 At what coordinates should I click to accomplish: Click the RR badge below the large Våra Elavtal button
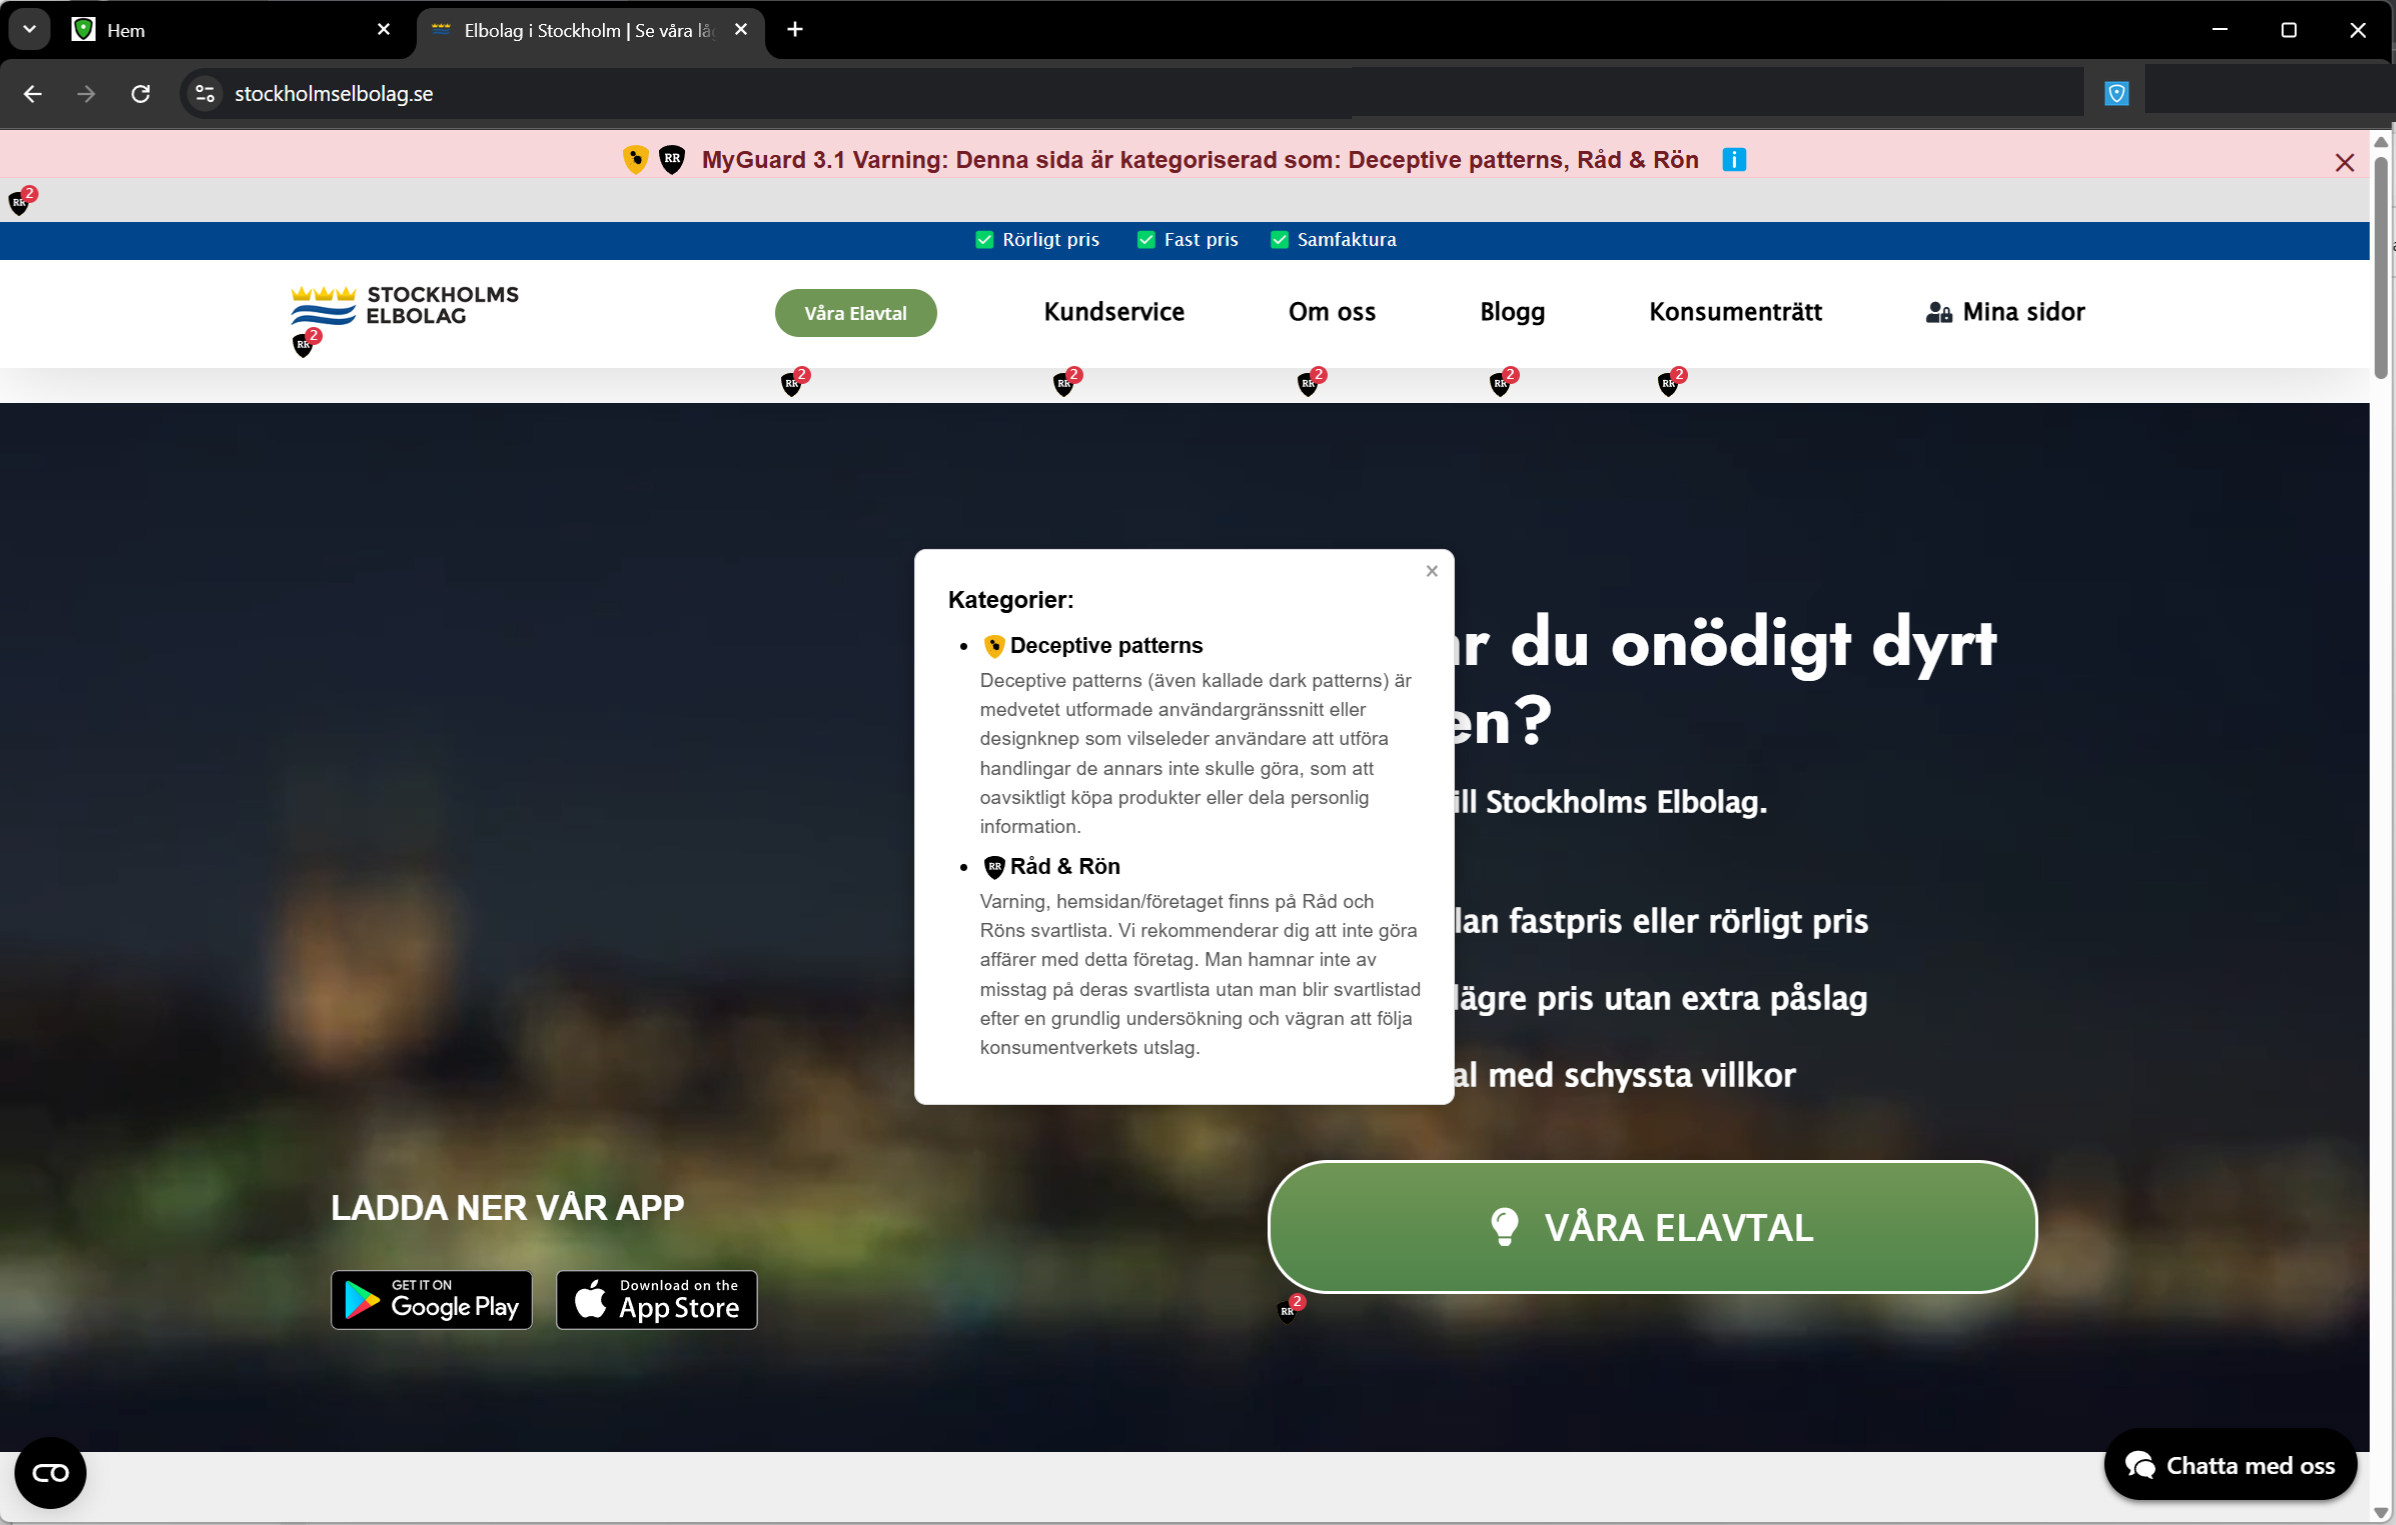point(1290,1309)
